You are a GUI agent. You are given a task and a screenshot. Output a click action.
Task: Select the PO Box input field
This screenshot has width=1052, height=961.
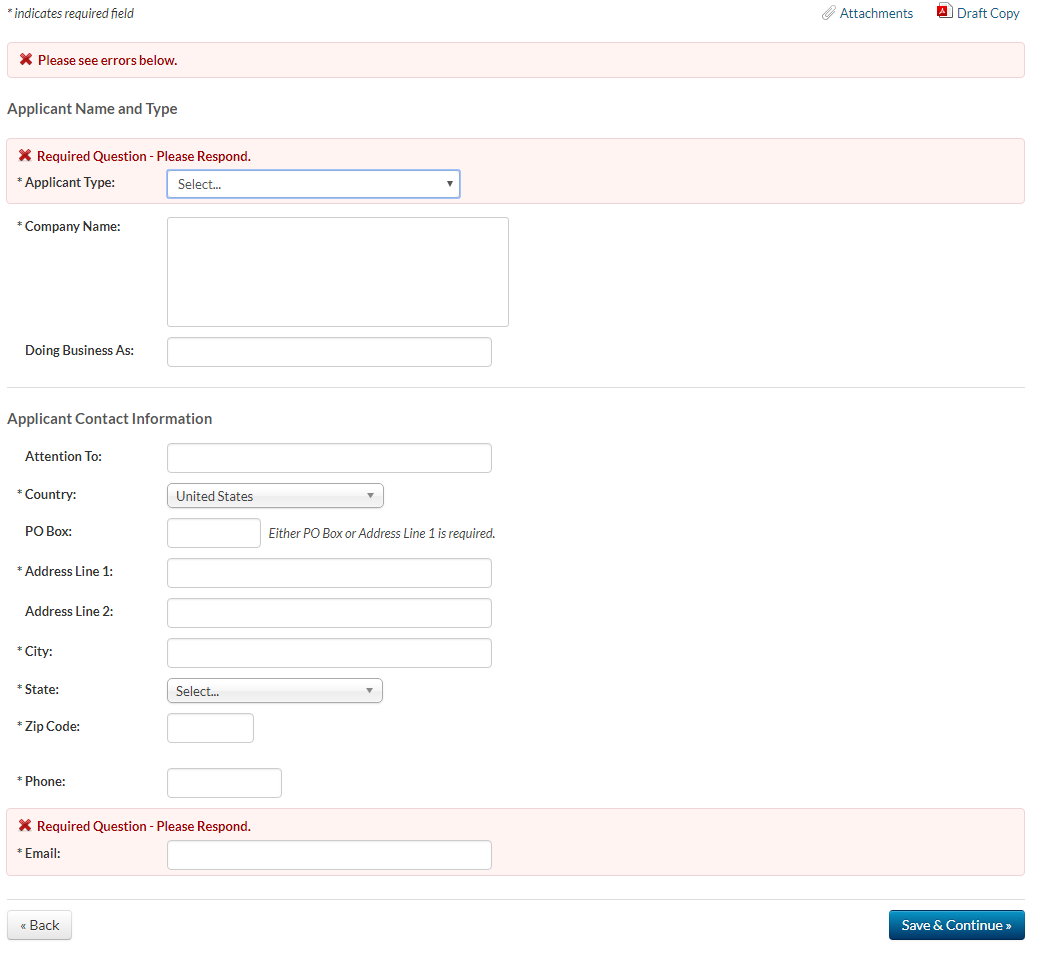tap(213, 533)
